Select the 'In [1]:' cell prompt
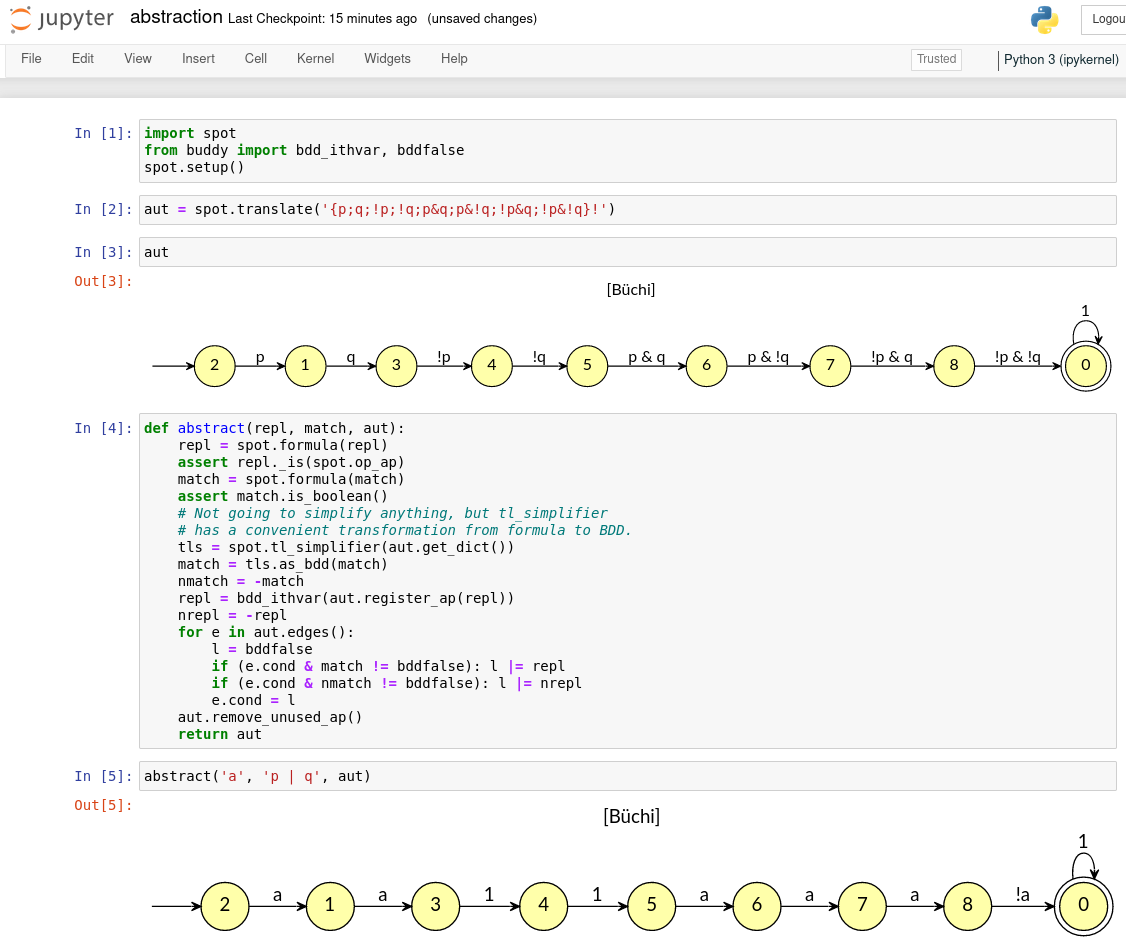 [103, 134]
